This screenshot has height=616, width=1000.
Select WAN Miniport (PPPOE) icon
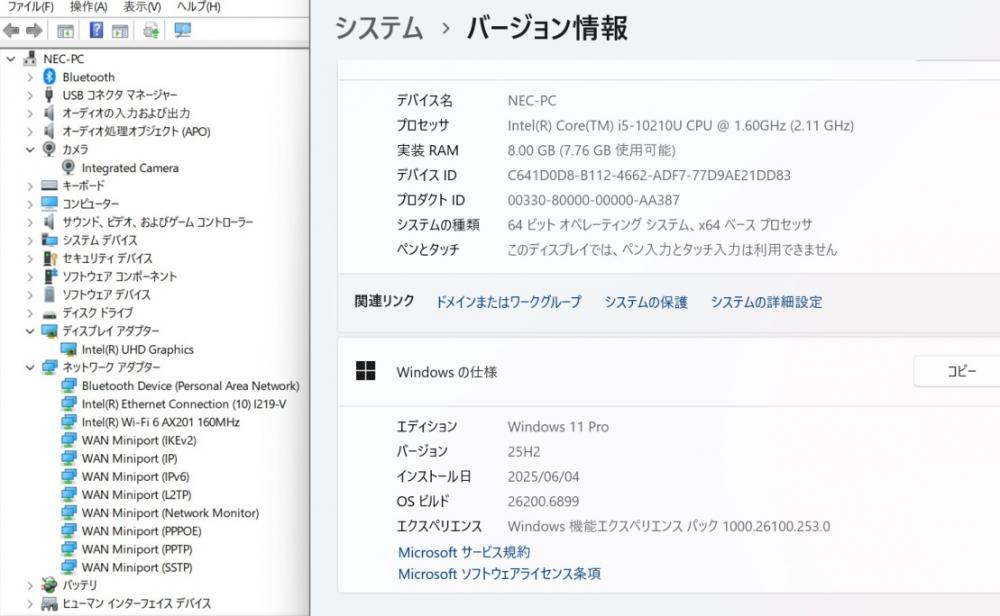[x=68, y=531]
